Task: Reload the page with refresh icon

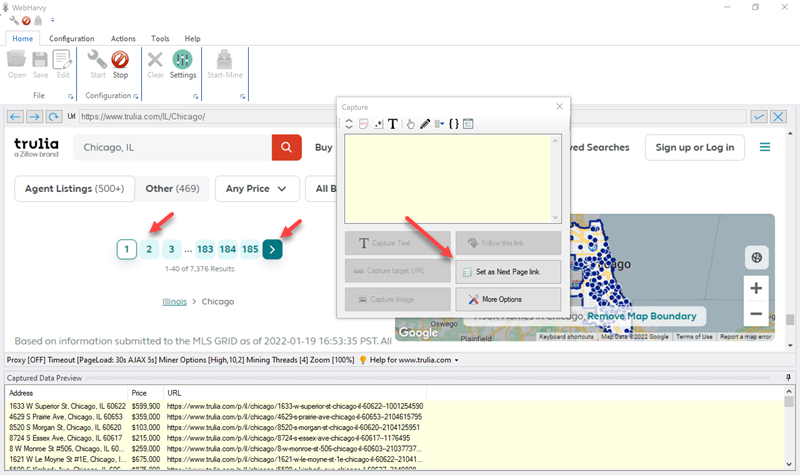Action: pyautogui.click(x=53, y=116)
